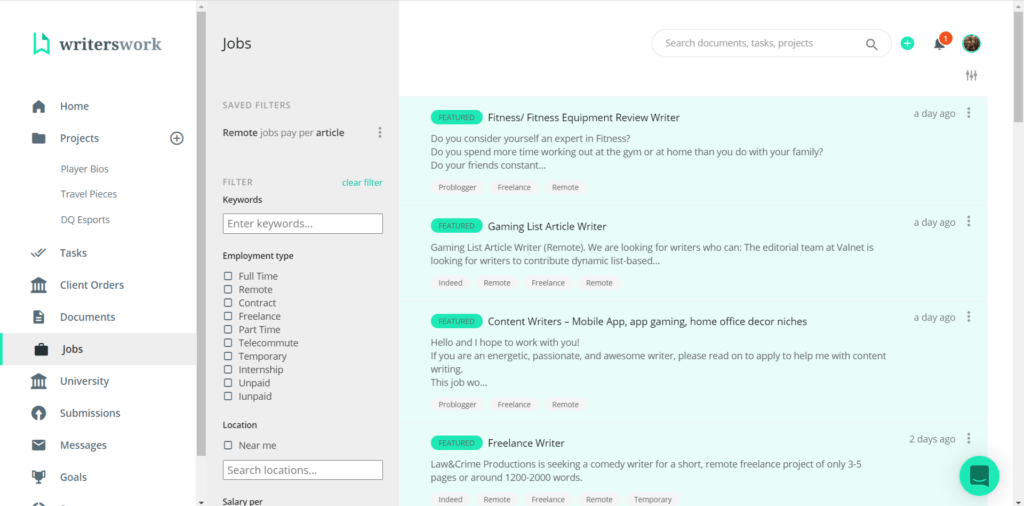The height and width of the screenshot is (506, 1024).
Task: Open notifications bell
Action: (940, 44)
